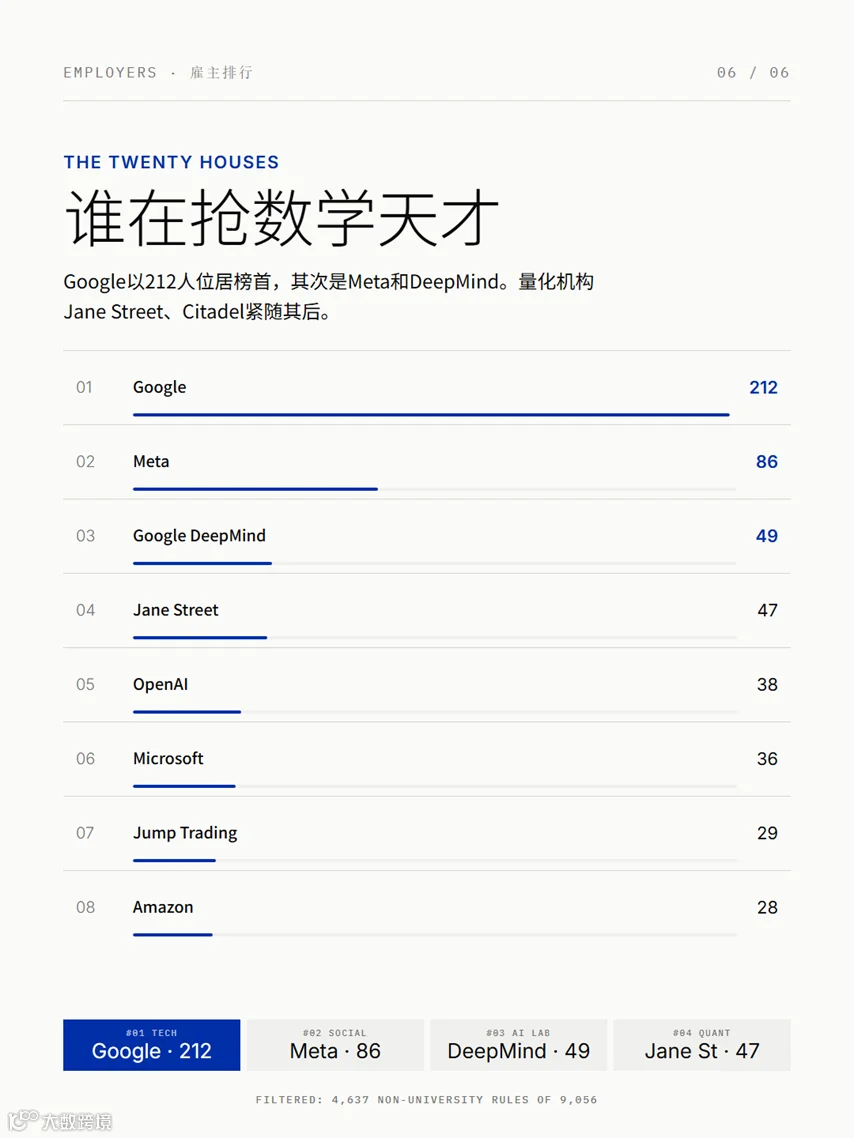This screenshot has height=1138, width=854.
Task: Click the FILTERED non-university rules footer text
Action: pyautogui.click(x=427, y=1100)
